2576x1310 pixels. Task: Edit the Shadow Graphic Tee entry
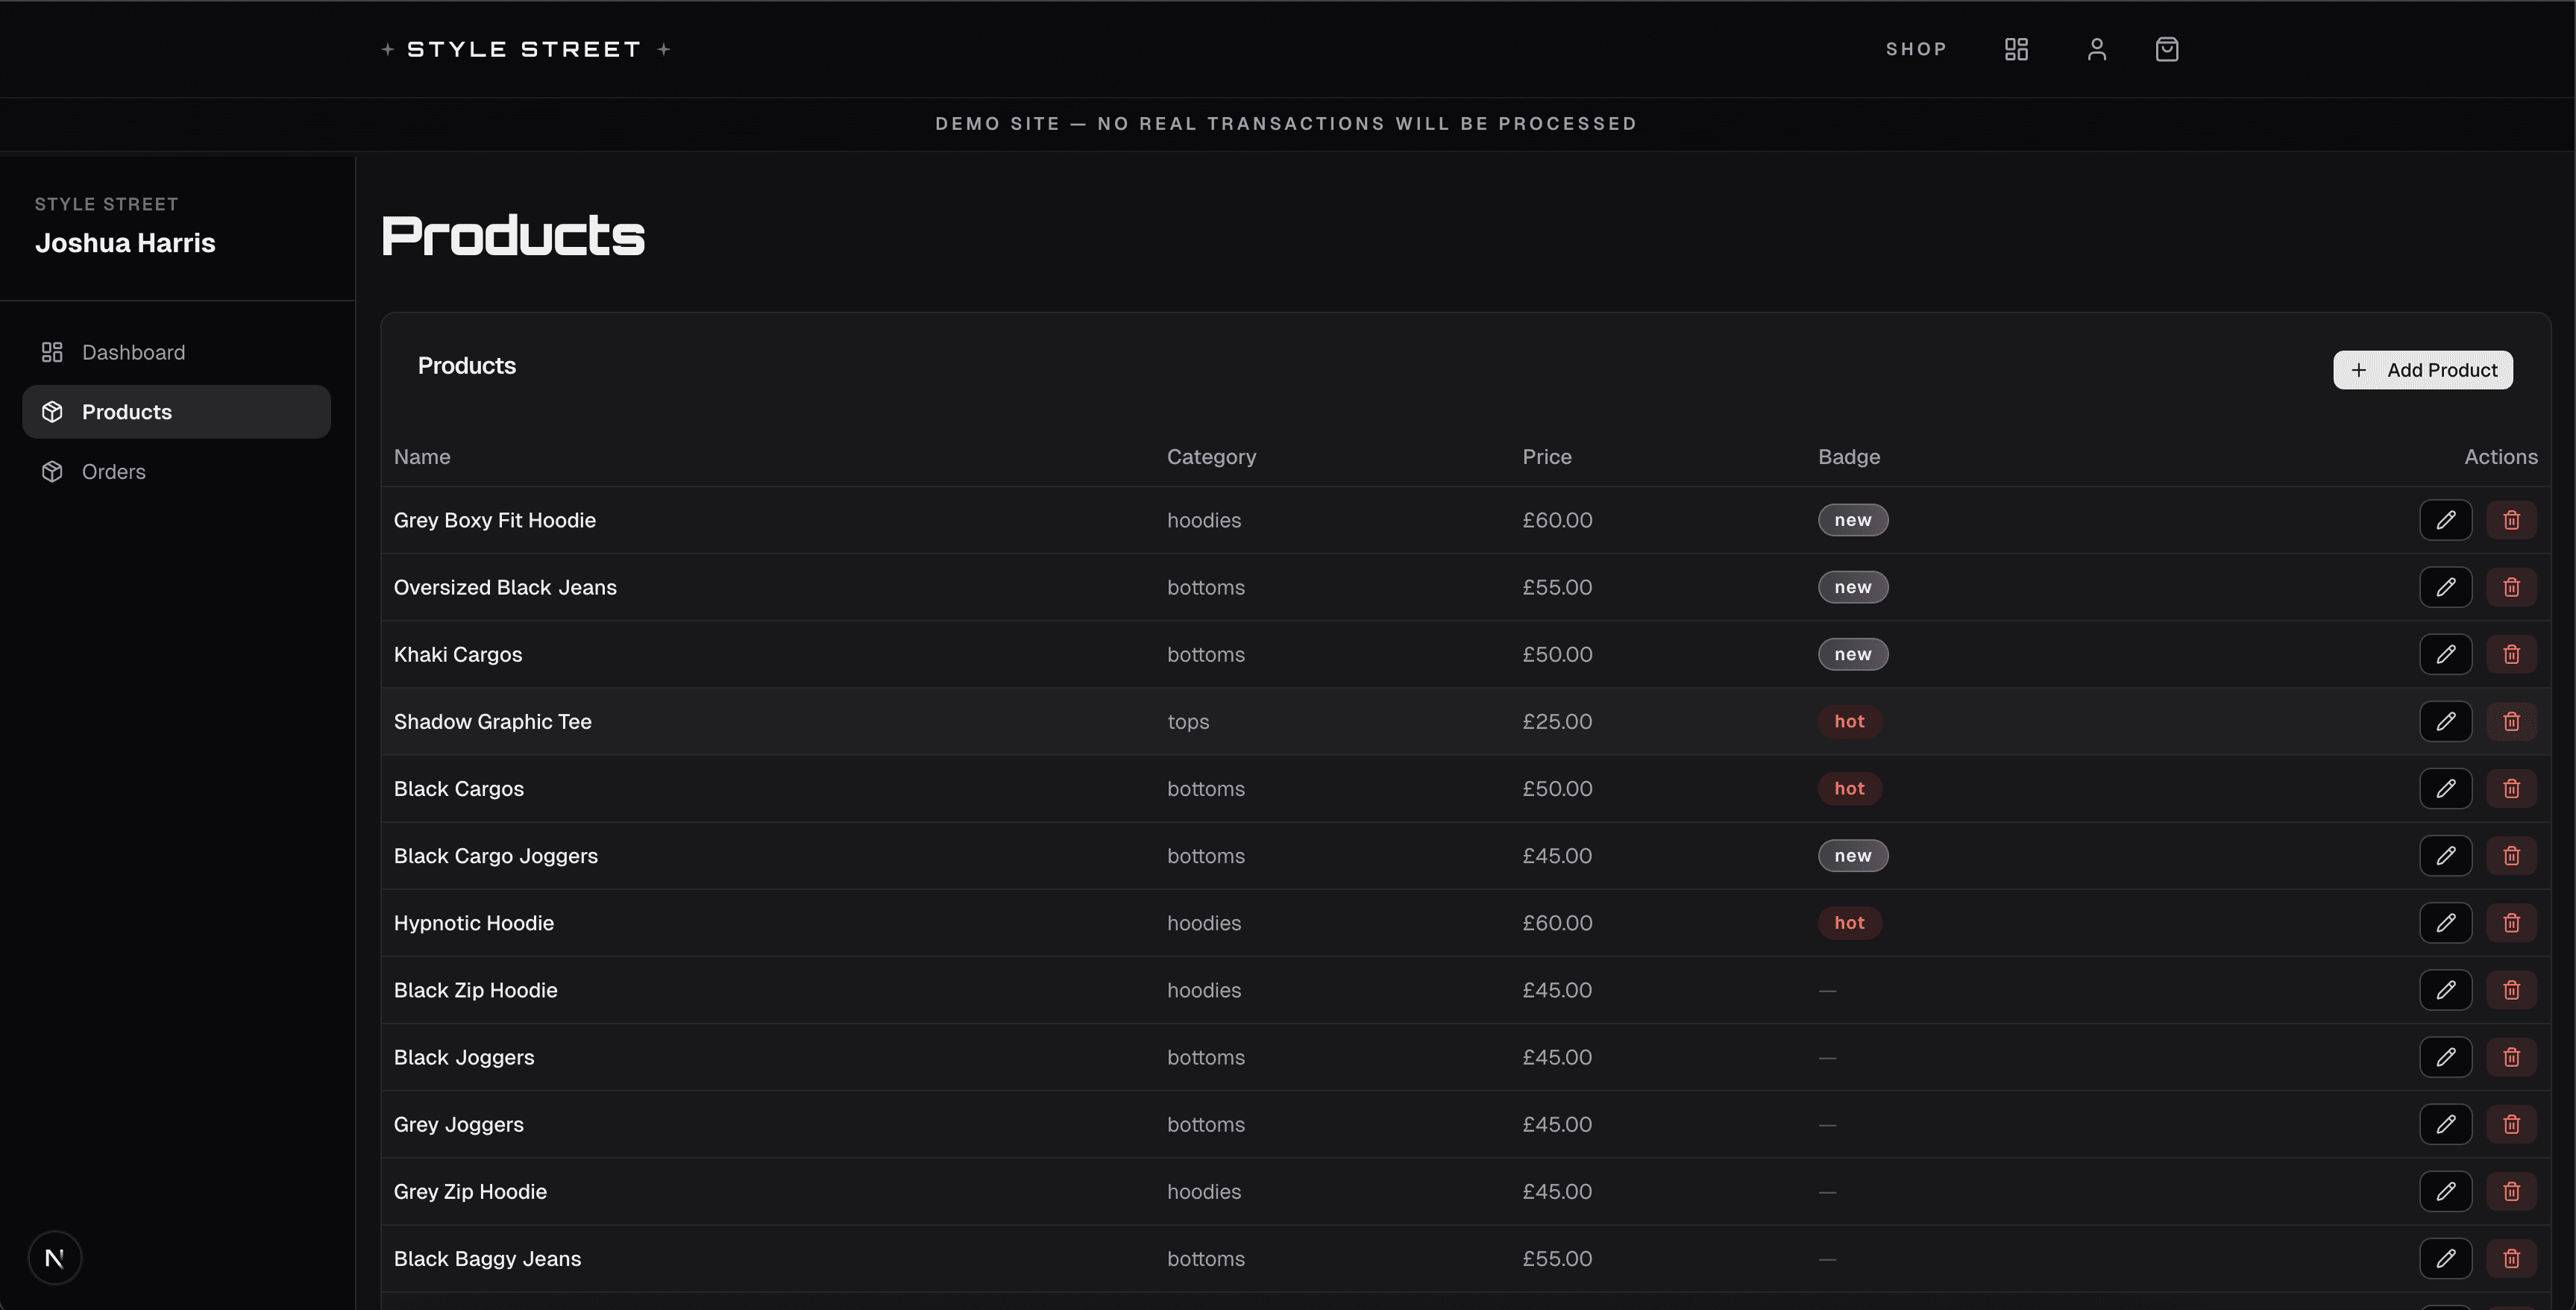click(2446, 720)
